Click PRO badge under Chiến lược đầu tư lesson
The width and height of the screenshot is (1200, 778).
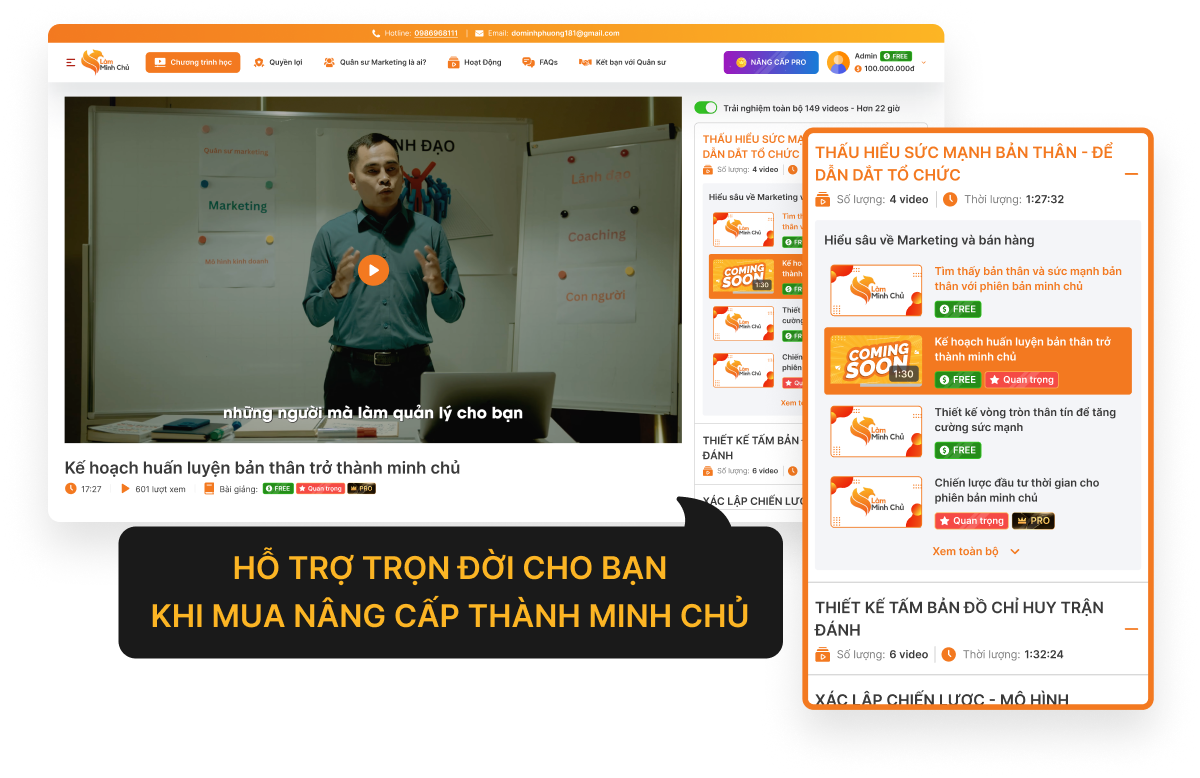coord(1033,520)
